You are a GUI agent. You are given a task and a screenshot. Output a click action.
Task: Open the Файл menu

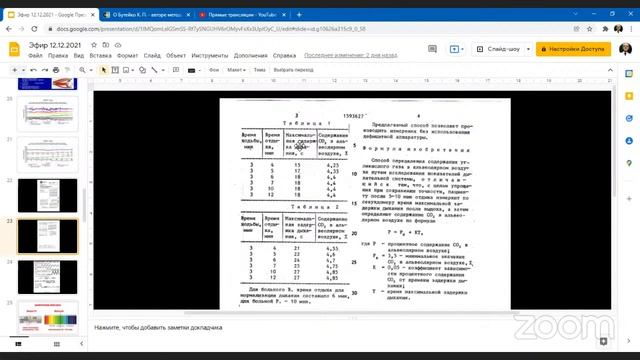coord(36,56)
